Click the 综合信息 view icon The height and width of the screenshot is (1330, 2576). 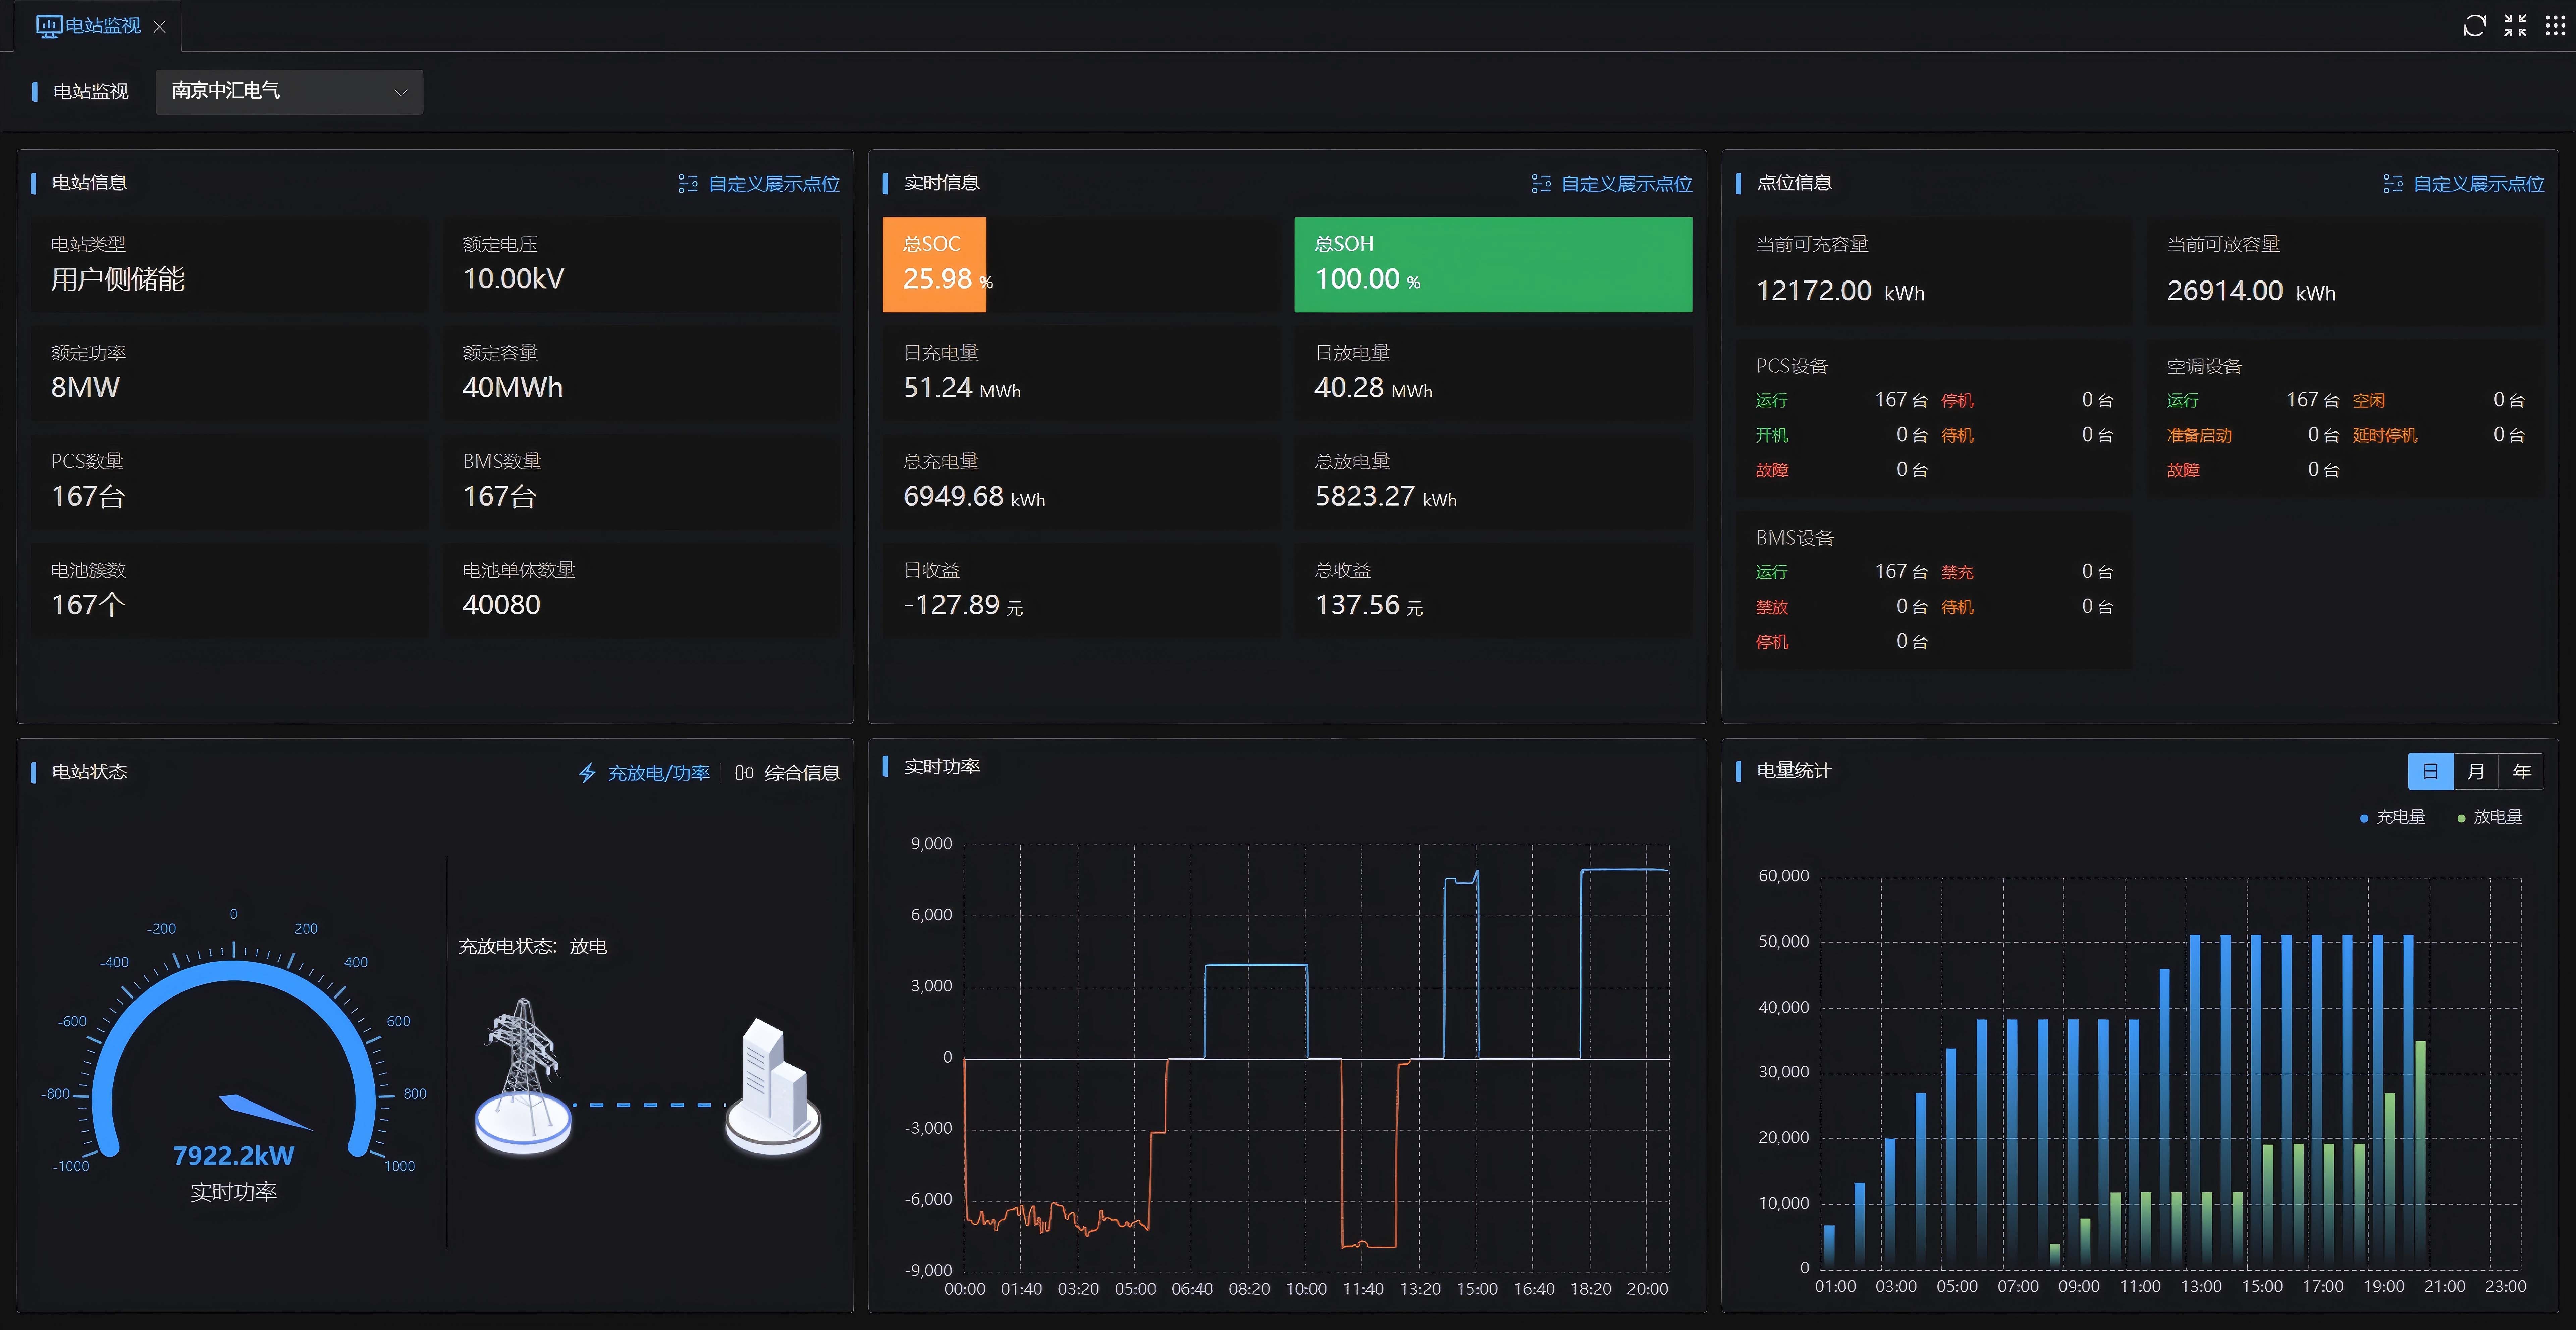click(744, 773)
